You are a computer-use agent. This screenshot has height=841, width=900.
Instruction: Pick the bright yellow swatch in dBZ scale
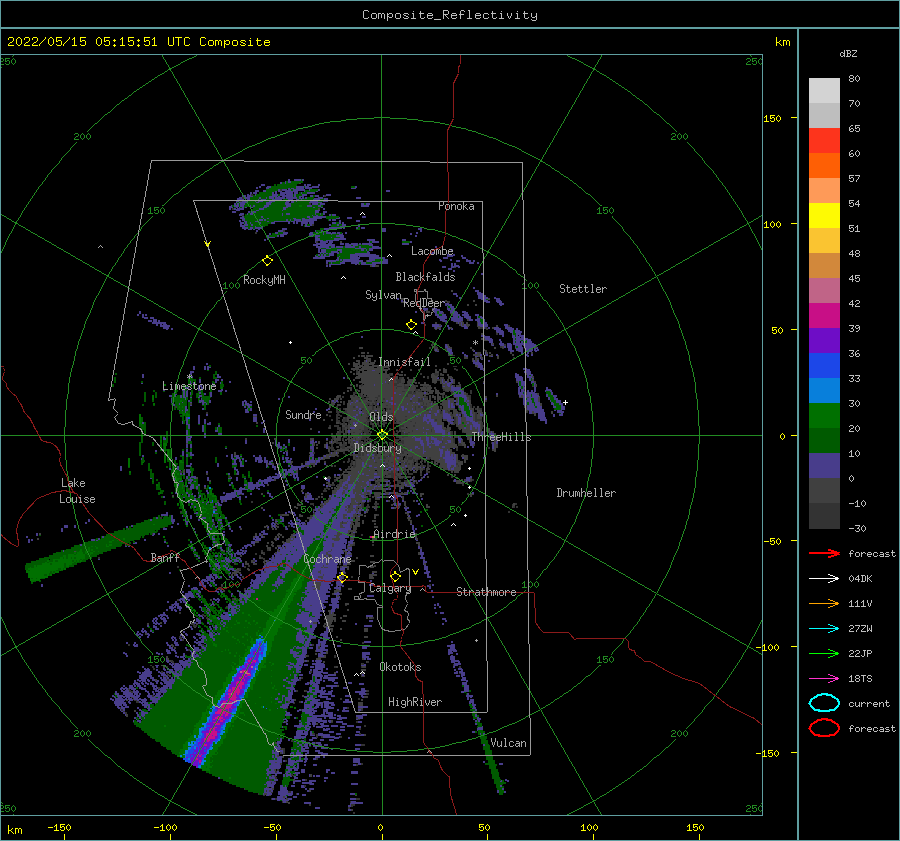[824, 215]
